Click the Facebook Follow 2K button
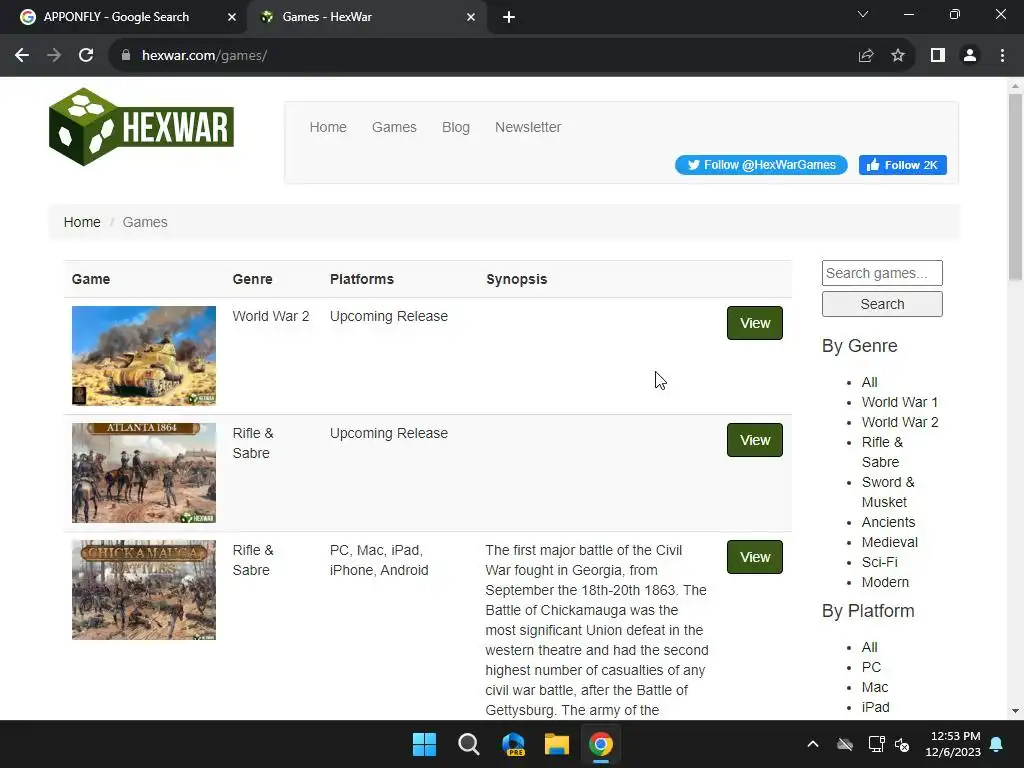Screen dimensions: 1024x768 pyautogui.click(x=903, y=165)
